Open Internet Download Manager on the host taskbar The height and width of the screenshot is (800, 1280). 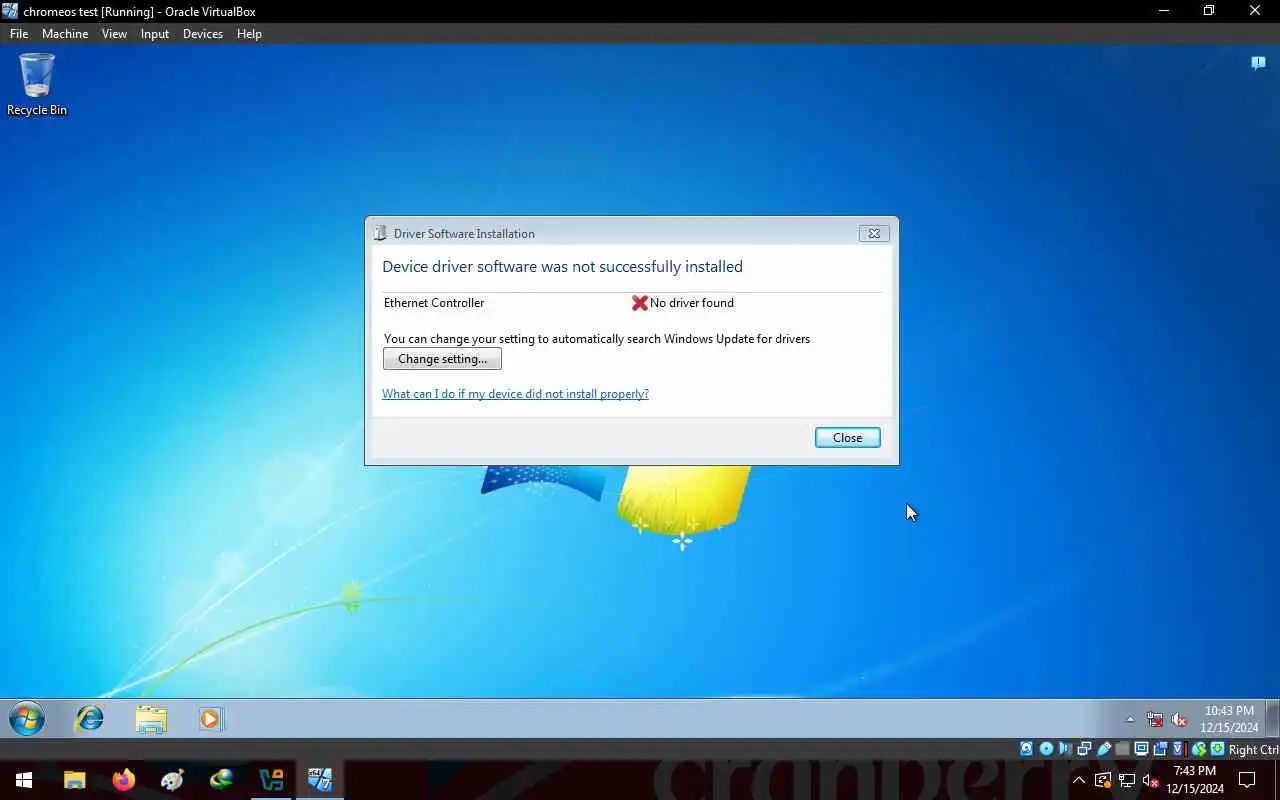(222, 780)
